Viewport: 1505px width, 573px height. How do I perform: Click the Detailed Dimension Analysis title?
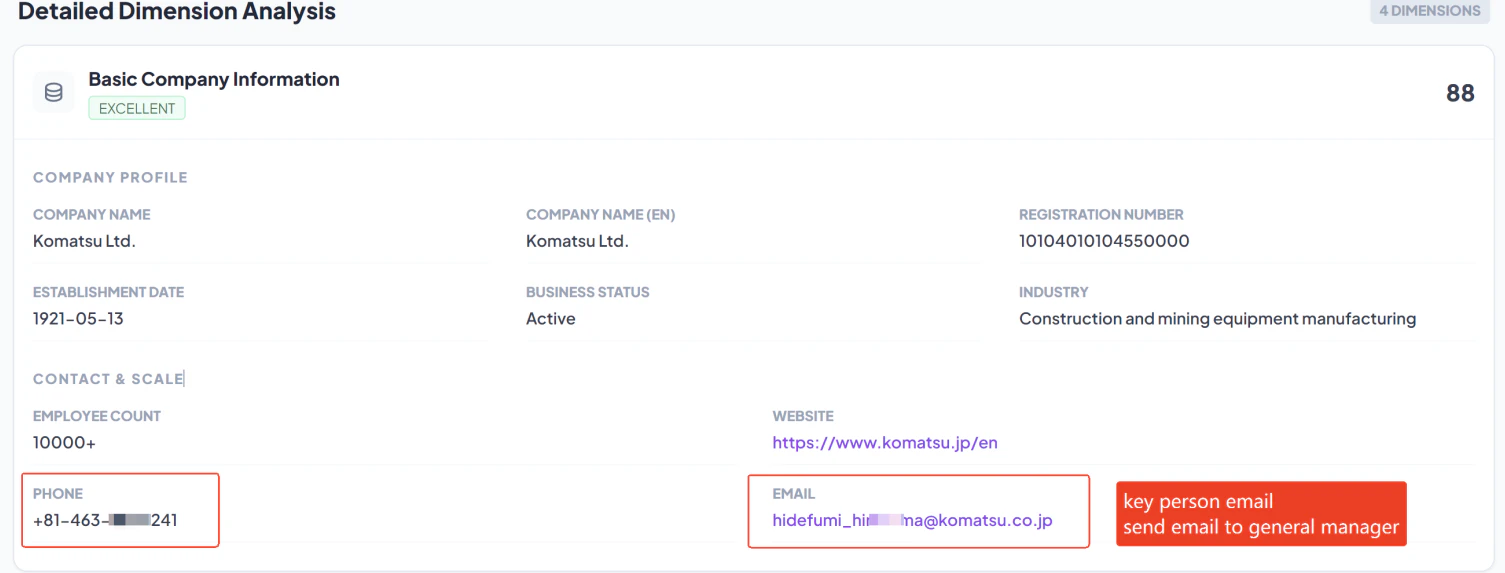[177, 12]
